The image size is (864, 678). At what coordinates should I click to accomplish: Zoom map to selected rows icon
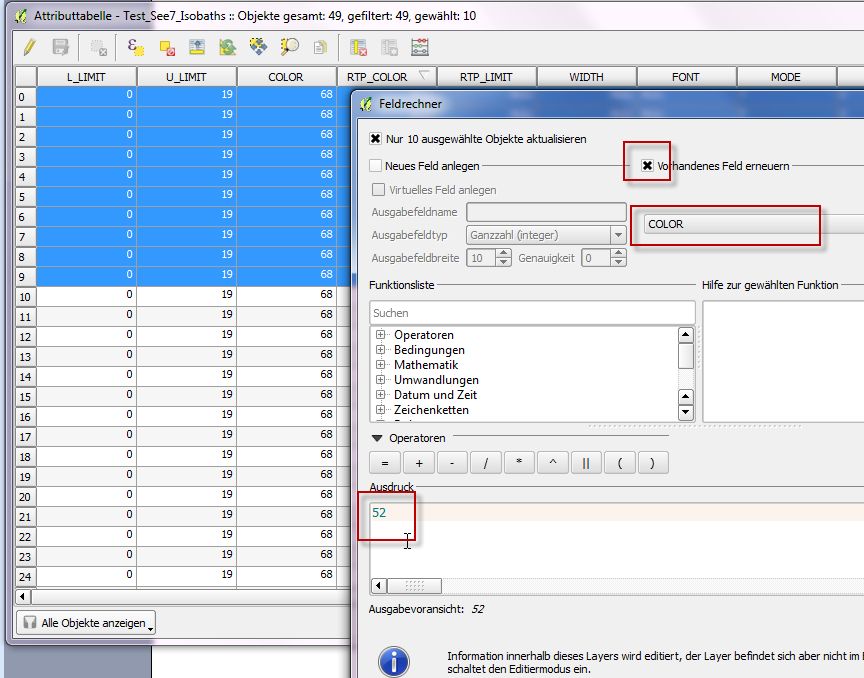point(290,47)
